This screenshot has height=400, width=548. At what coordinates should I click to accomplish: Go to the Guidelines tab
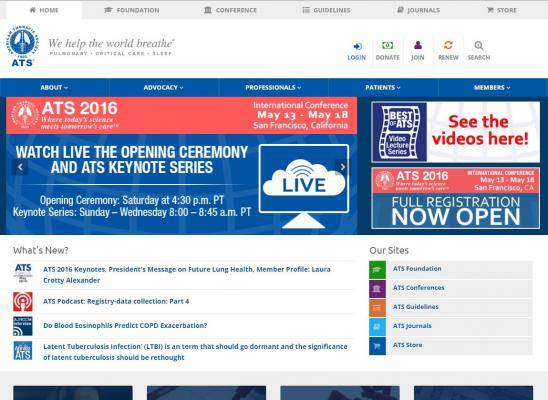coord(326,10)
